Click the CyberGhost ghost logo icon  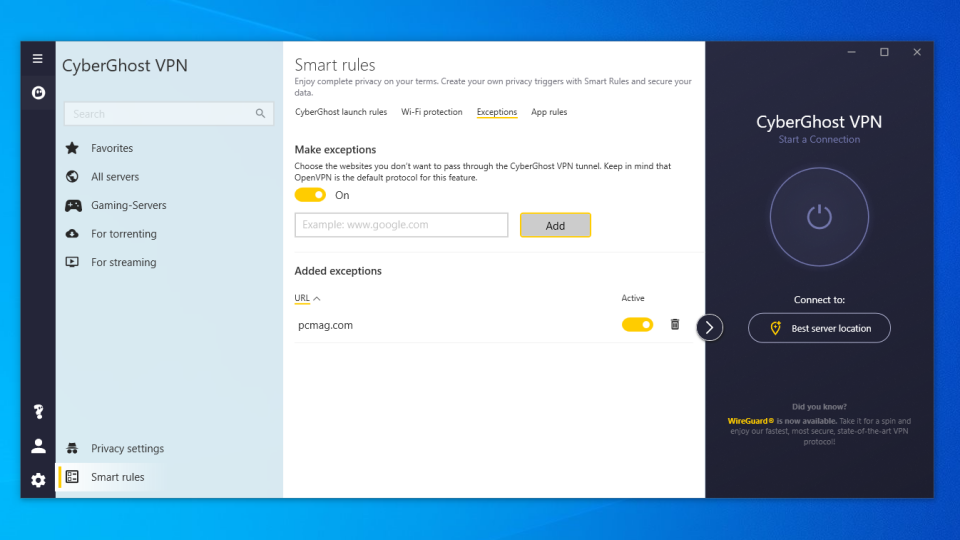click(38, 92)
